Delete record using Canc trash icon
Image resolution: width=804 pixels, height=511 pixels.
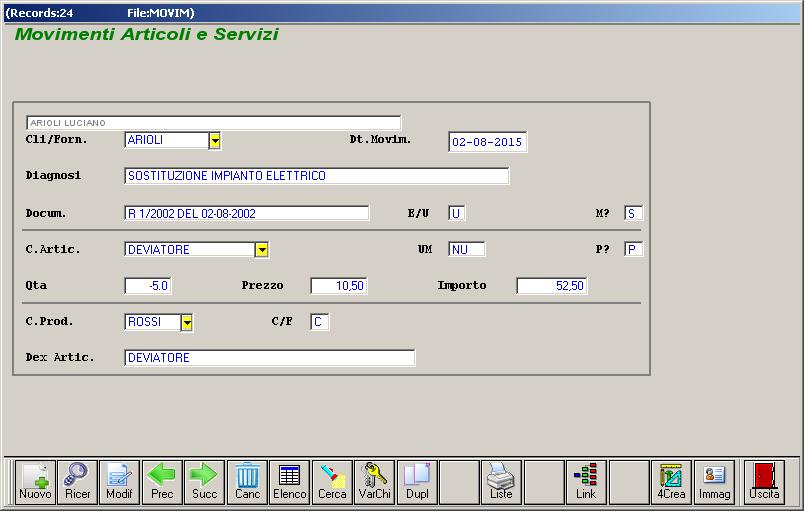coord(247,482)
